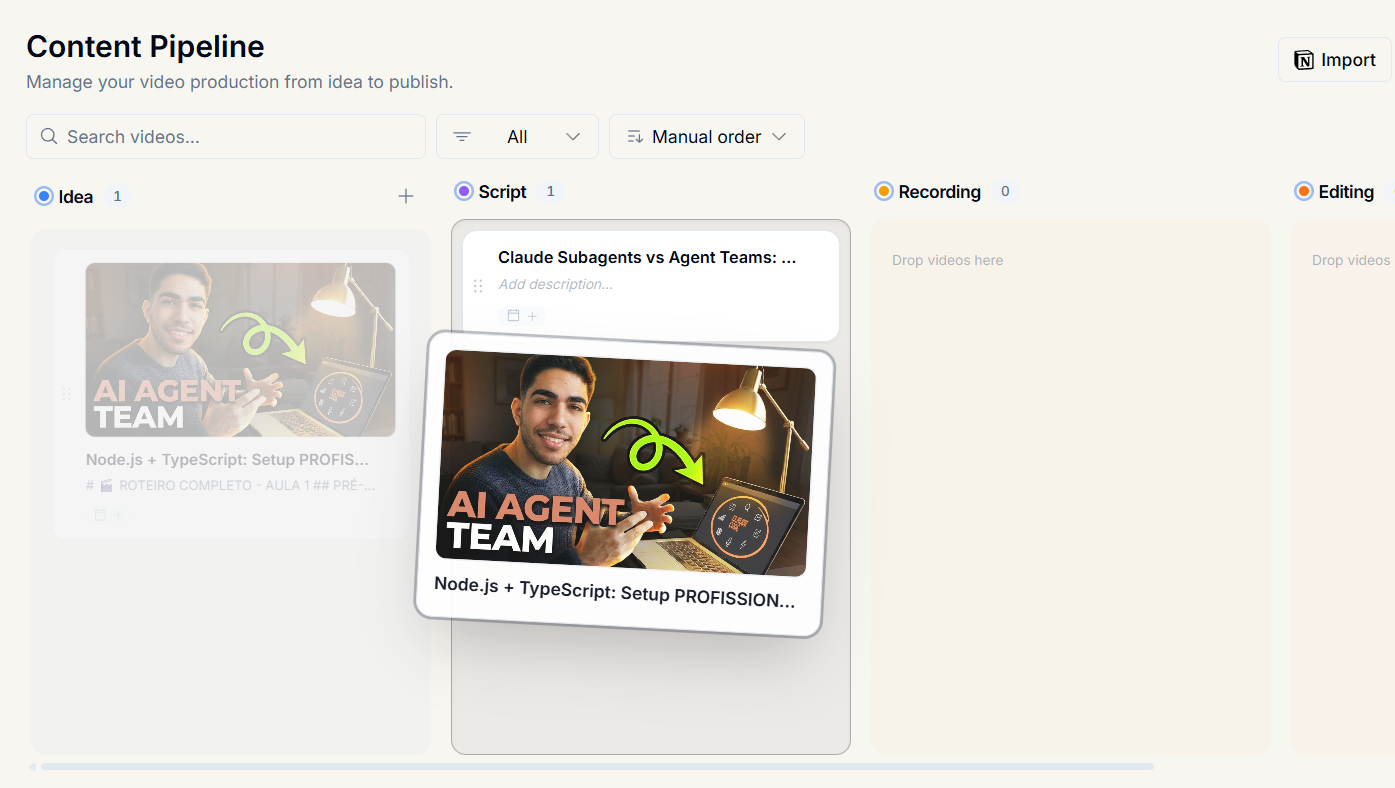Click the plus icon on the Claude Subagents card
This screenshot has width=1395, height=788.
(x=532, y=315)
